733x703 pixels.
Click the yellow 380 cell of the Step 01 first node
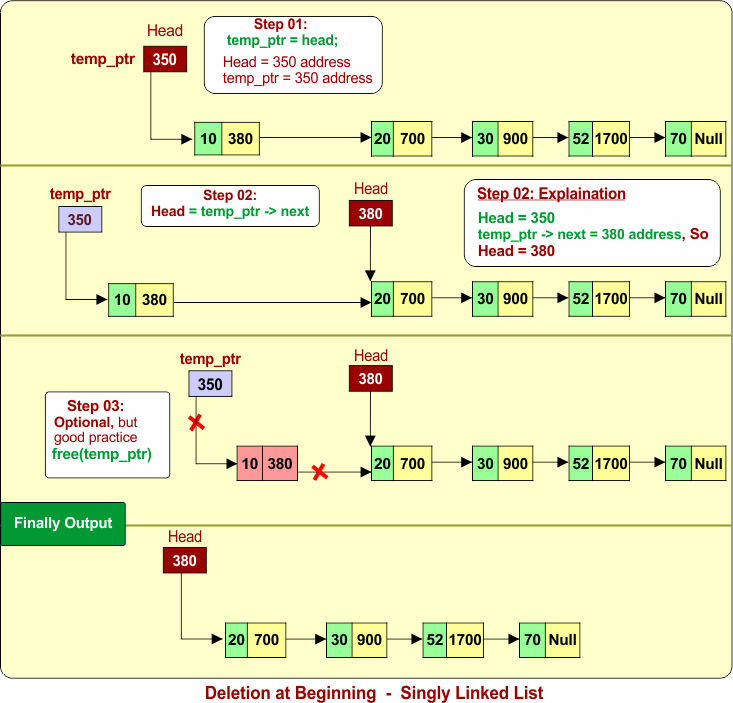[240, 139]
